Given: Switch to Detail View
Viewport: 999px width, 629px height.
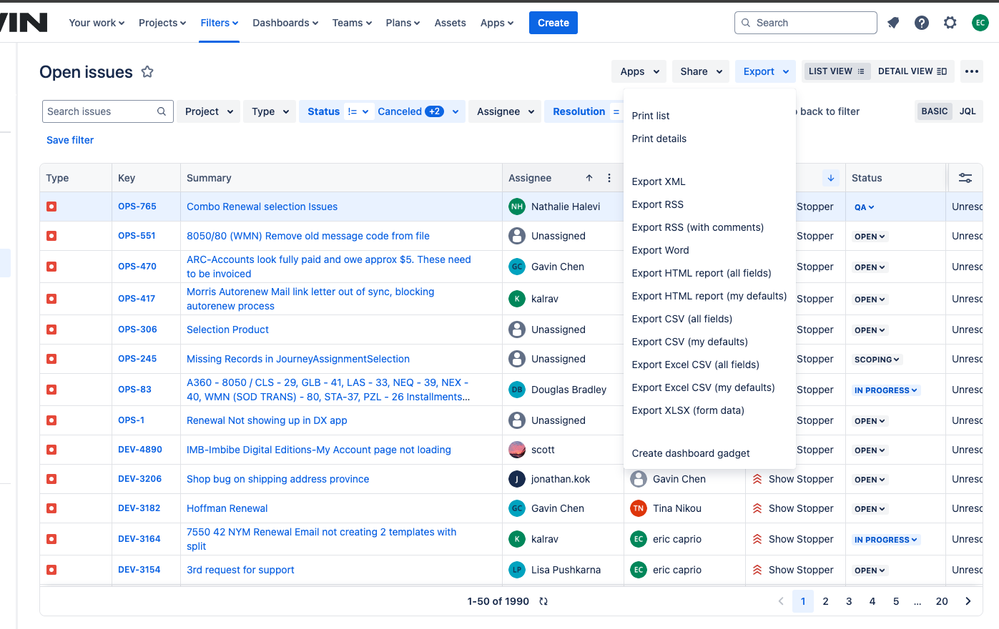Looking at the screenshot, I should click(x=912, y=71).
